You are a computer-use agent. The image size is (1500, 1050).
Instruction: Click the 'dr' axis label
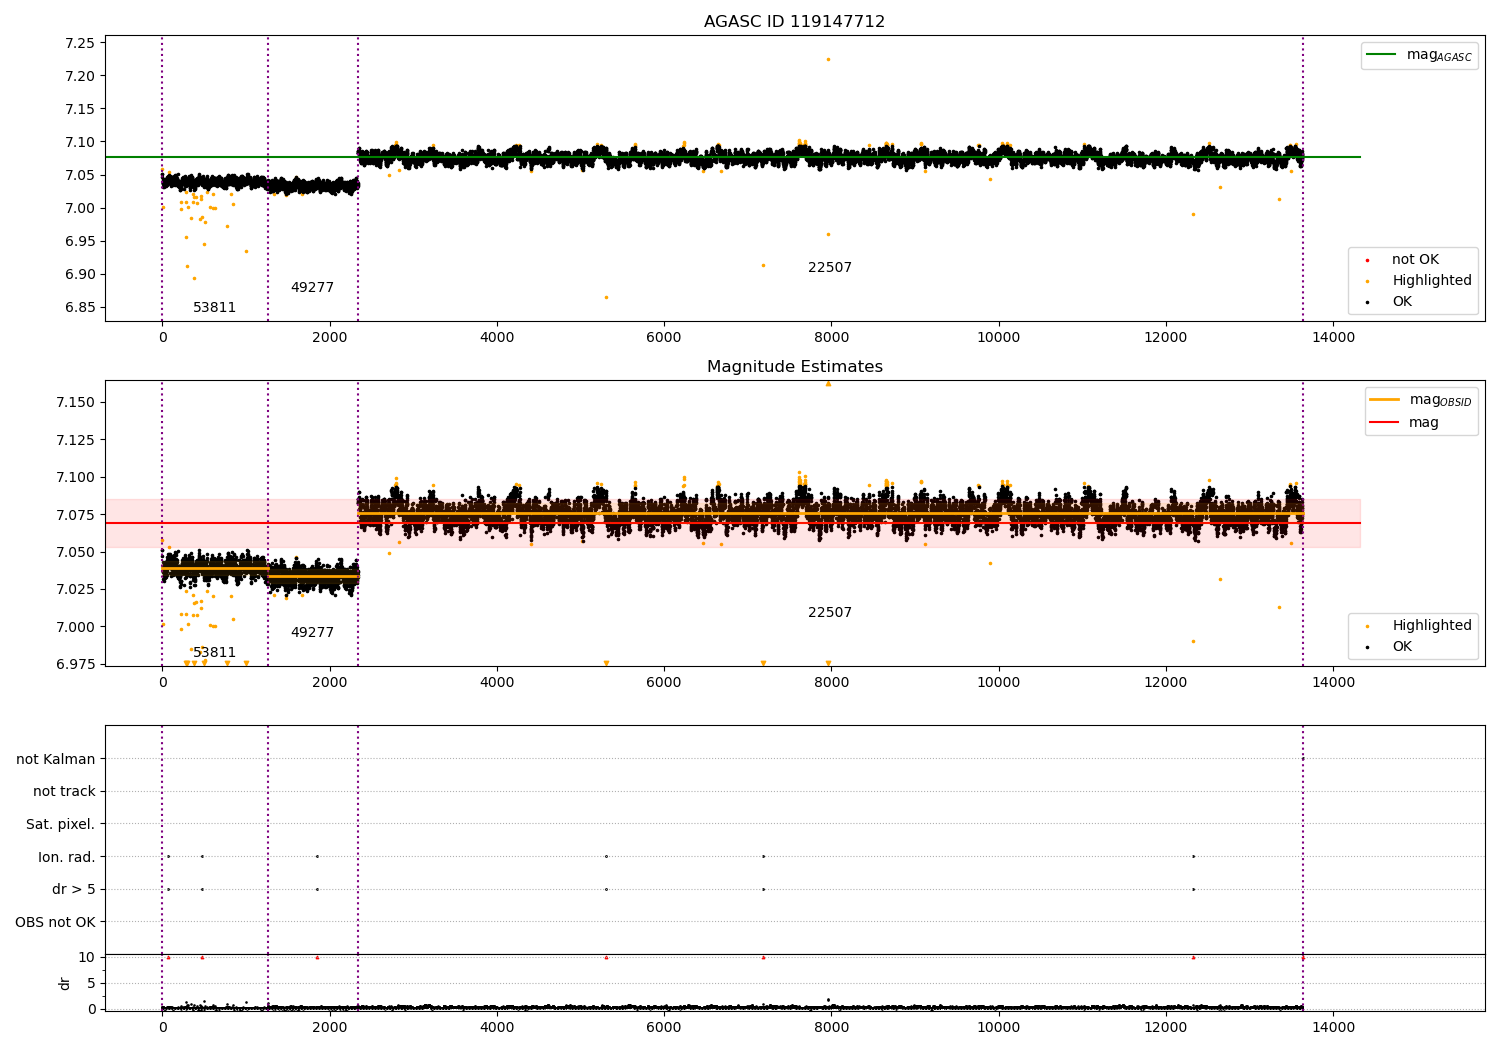(x=65, y=983)
